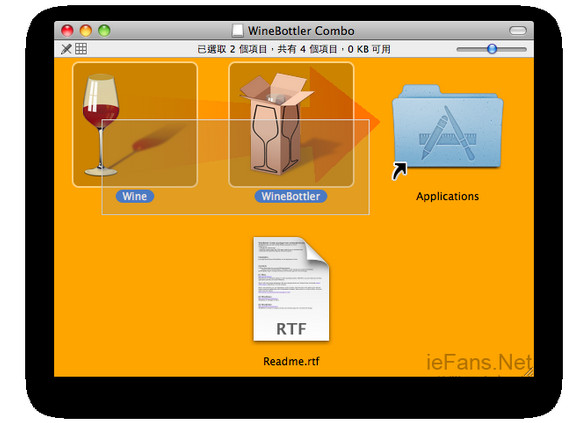Toggle the toolbar with the pill button

tap(518, 31)
